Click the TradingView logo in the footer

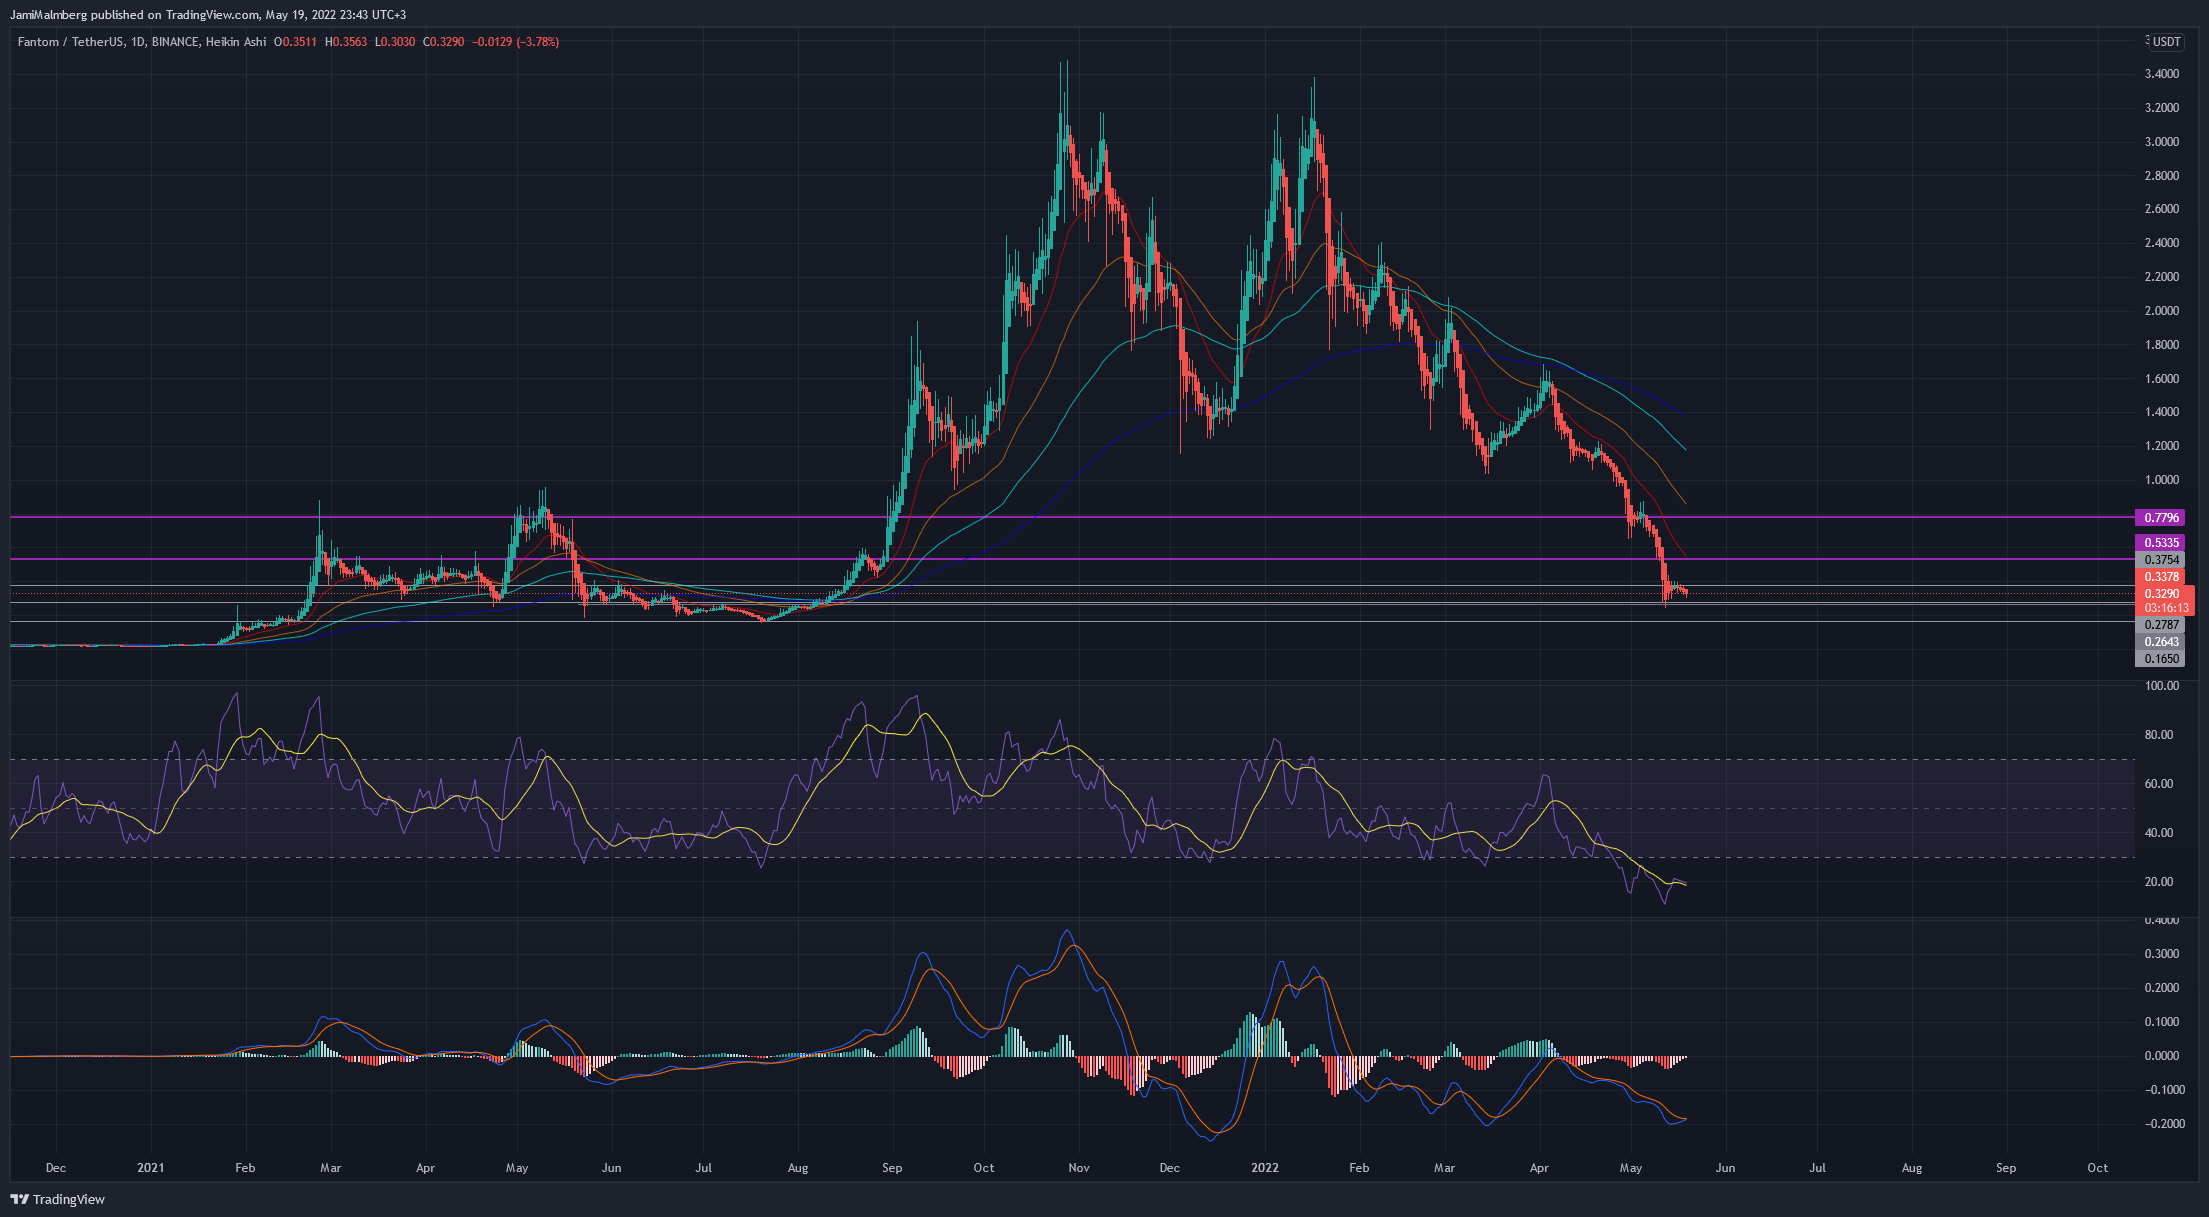click(57, 1199)
